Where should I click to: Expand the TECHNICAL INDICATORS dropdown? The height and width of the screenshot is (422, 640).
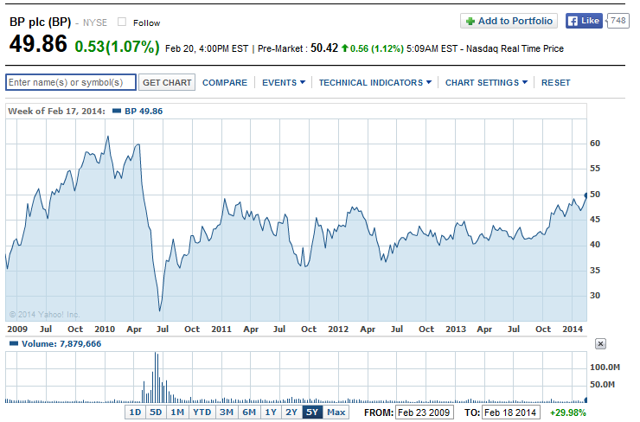375,82
